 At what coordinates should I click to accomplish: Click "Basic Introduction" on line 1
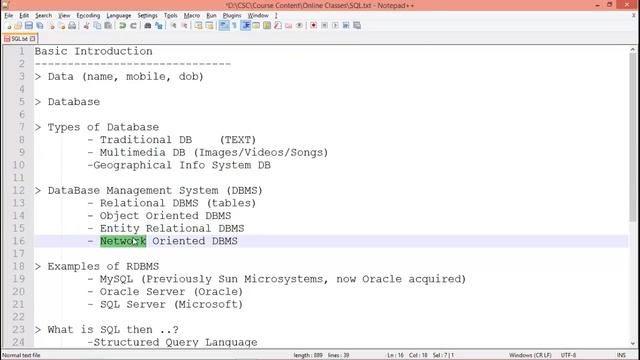pyautogui.click(x=93, y=51)
